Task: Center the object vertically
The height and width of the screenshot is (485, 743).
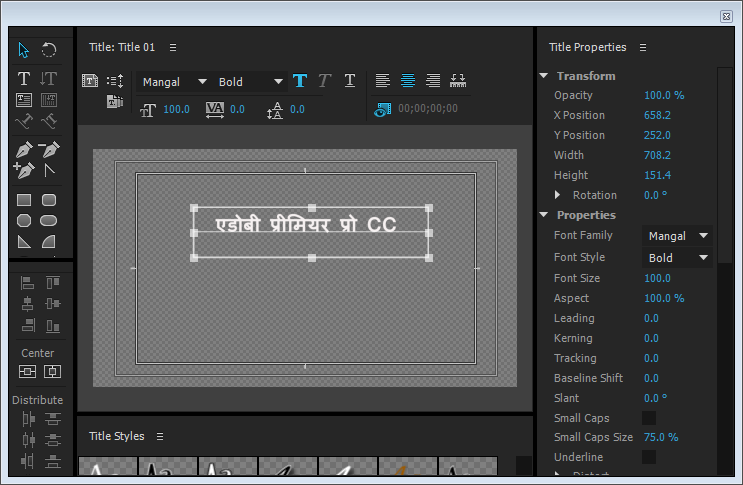Action: click(27, 372)
